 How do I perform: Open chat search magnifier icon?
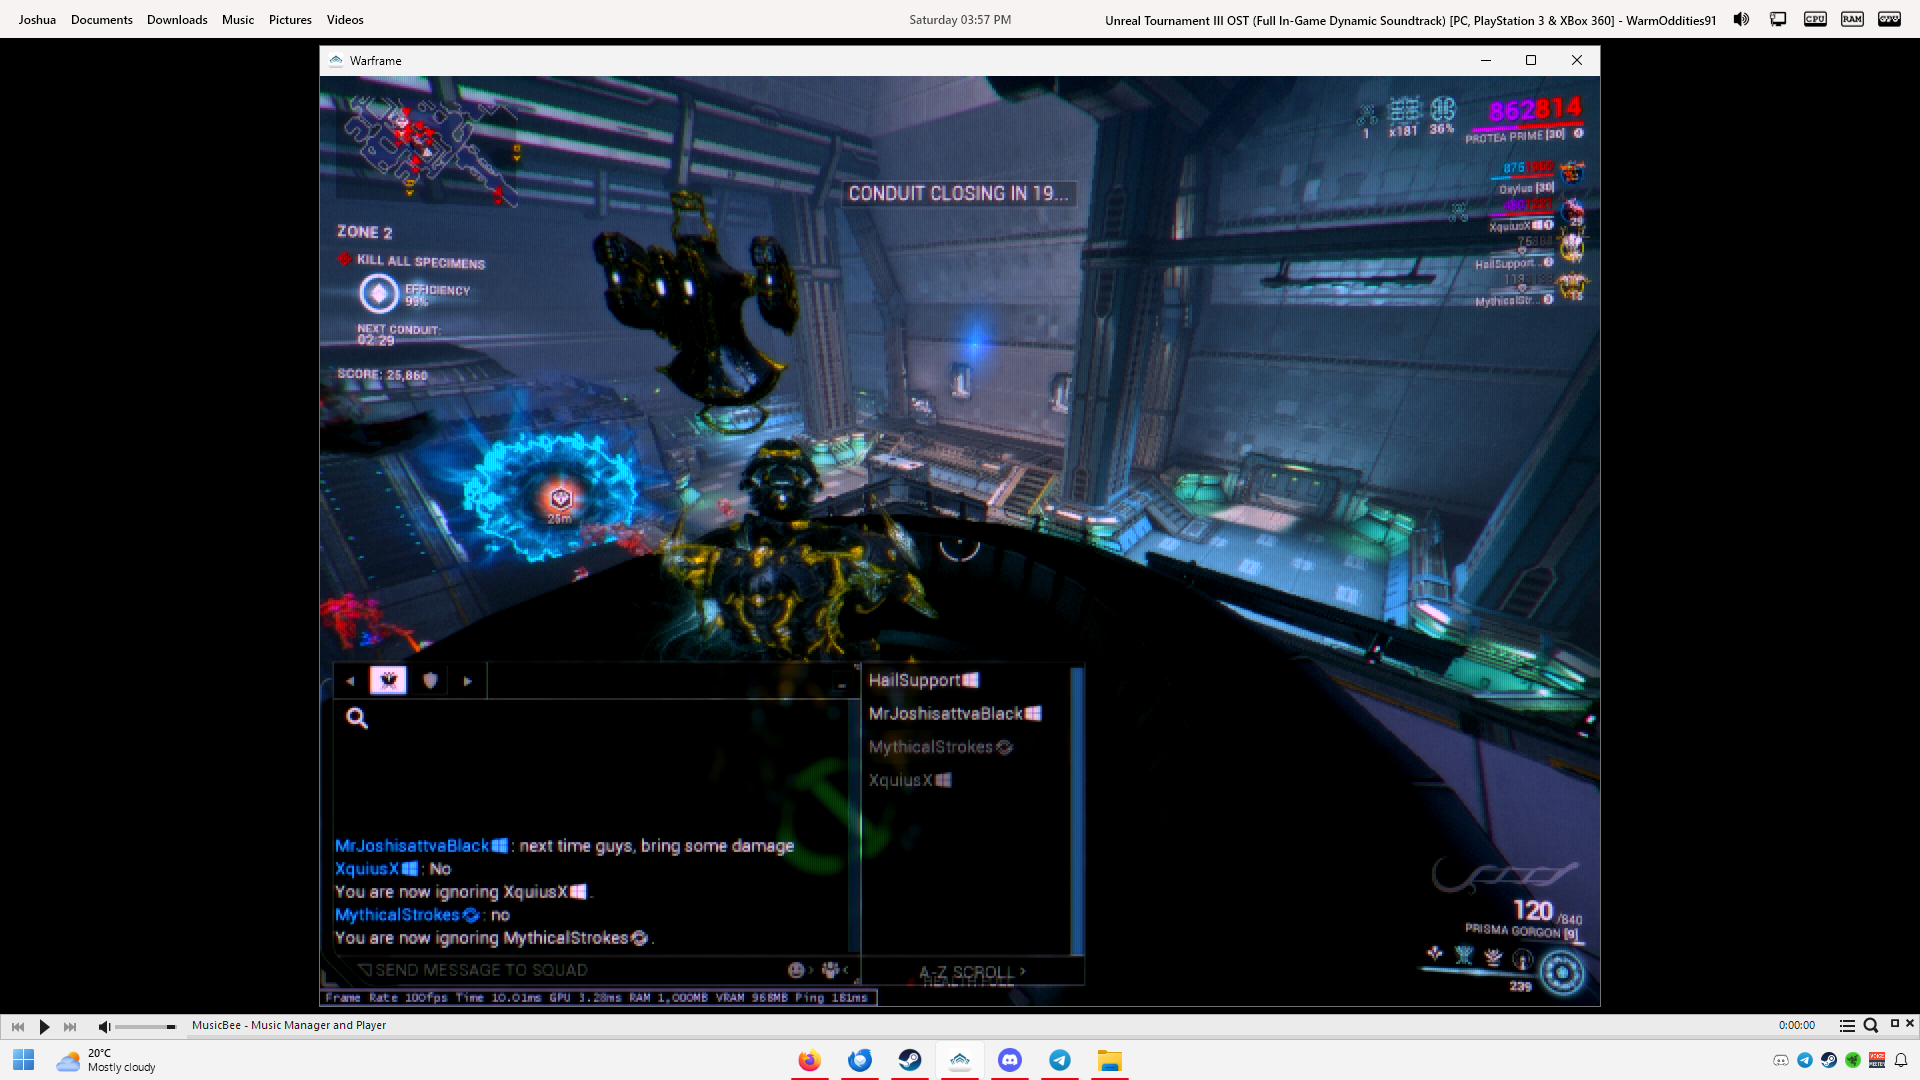pyautogui.click(x=357, y=717)
